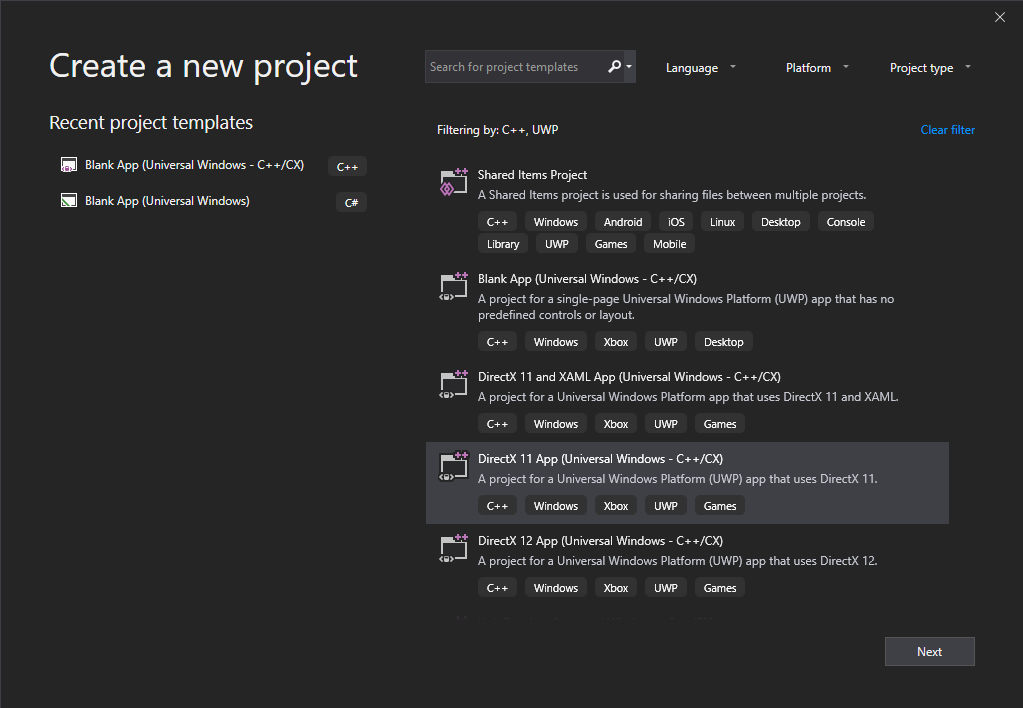Type in the search for project templates field

[514, 67]
